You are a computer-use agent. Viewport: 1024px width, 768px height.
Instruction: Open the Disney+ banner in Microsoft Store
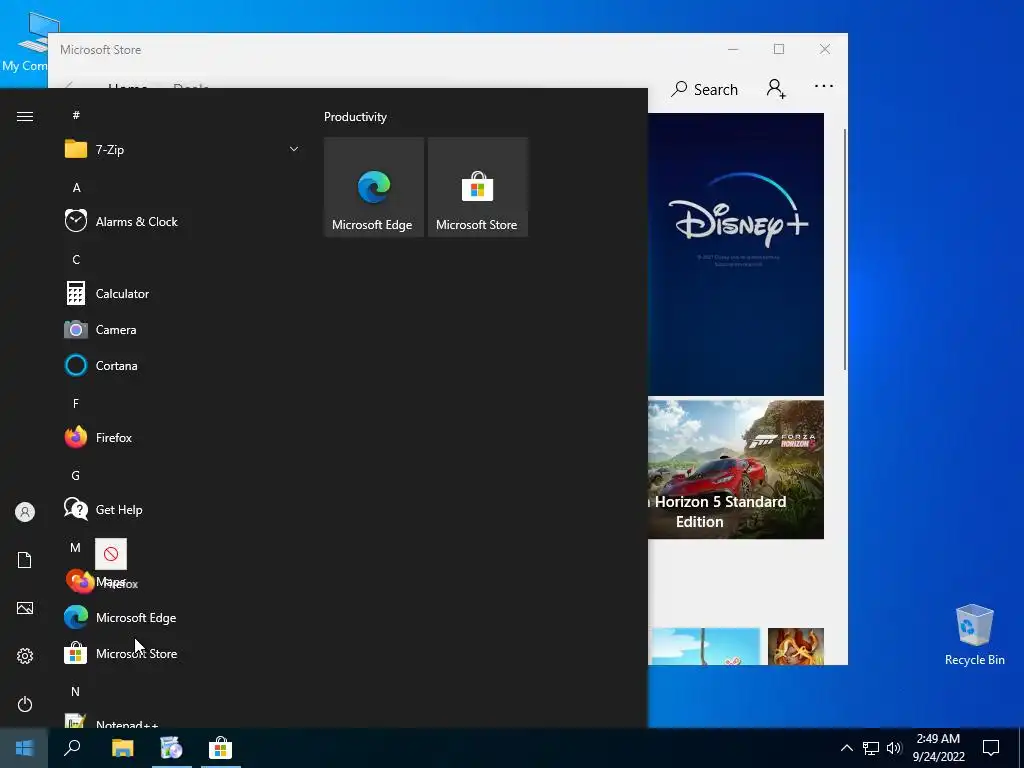coord(736,254)
